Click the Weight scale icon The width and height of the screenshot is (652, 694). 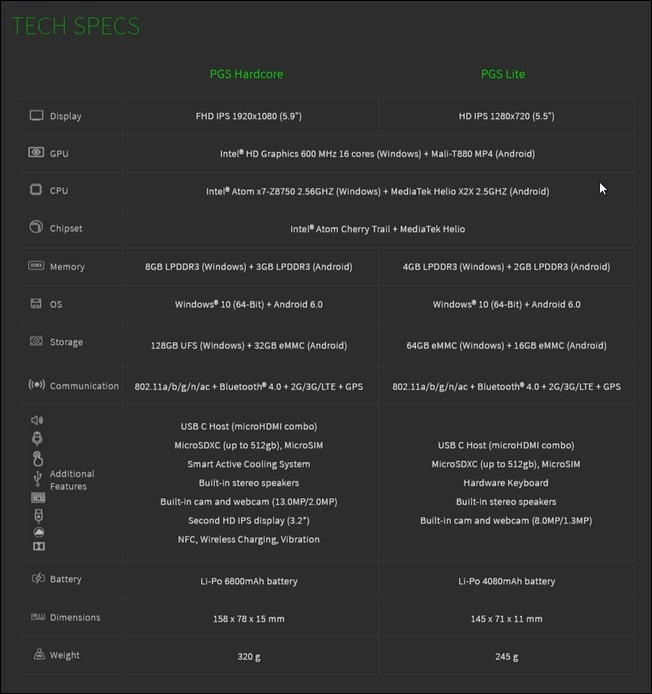[x=39, y=654]
